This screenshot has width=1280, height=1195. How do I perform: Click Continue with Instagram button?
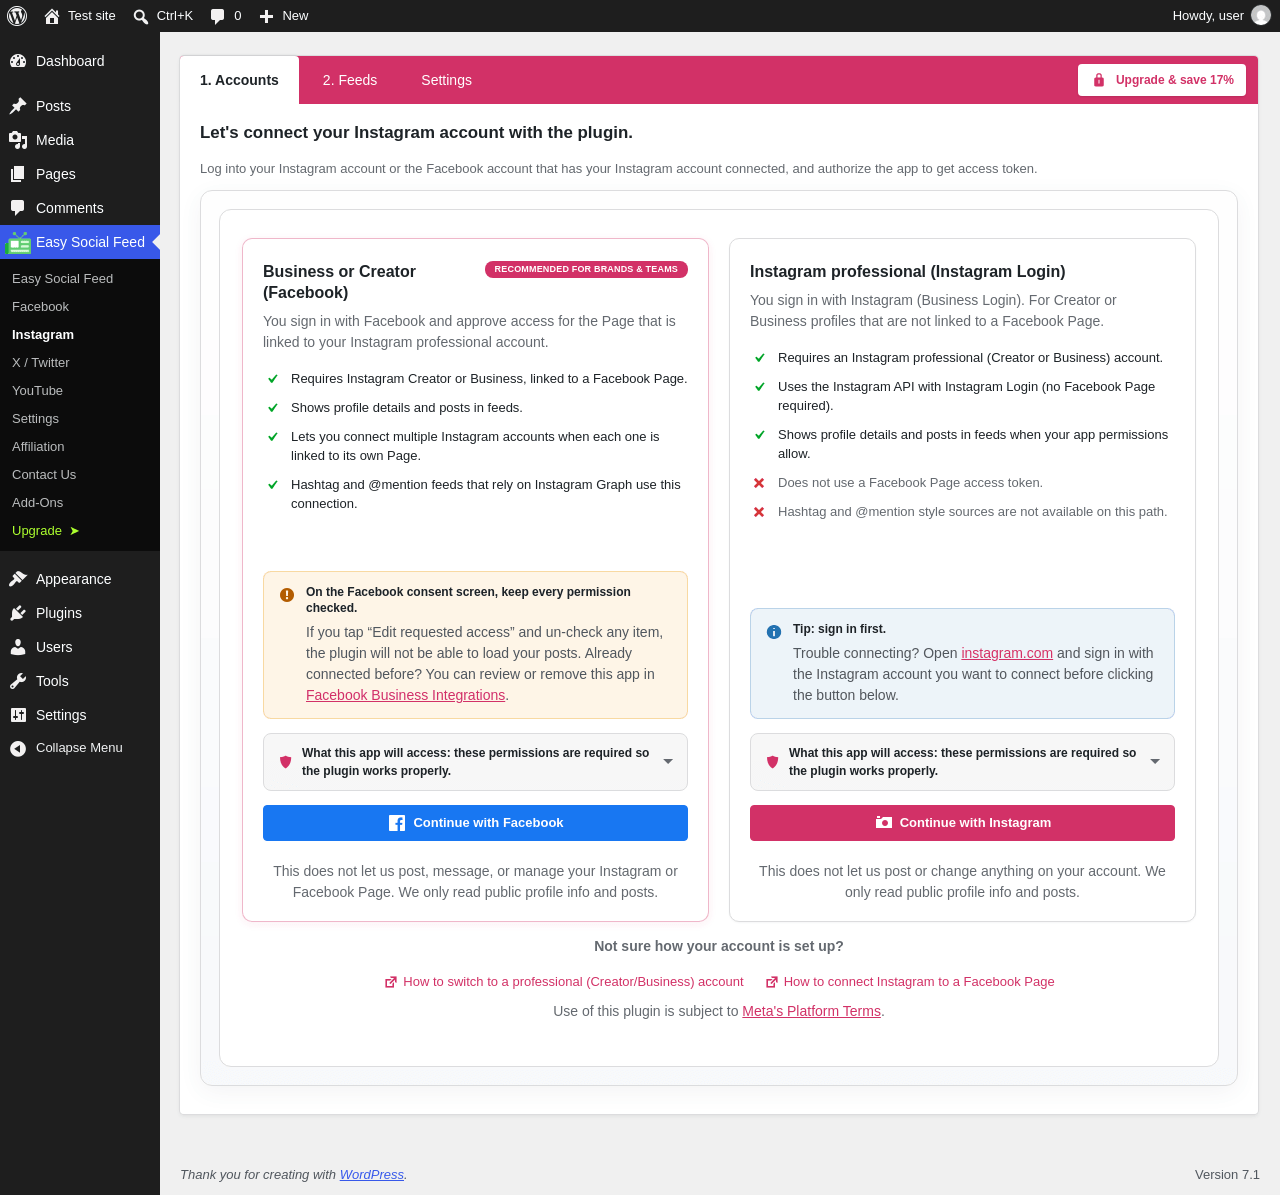click(962, 823)
